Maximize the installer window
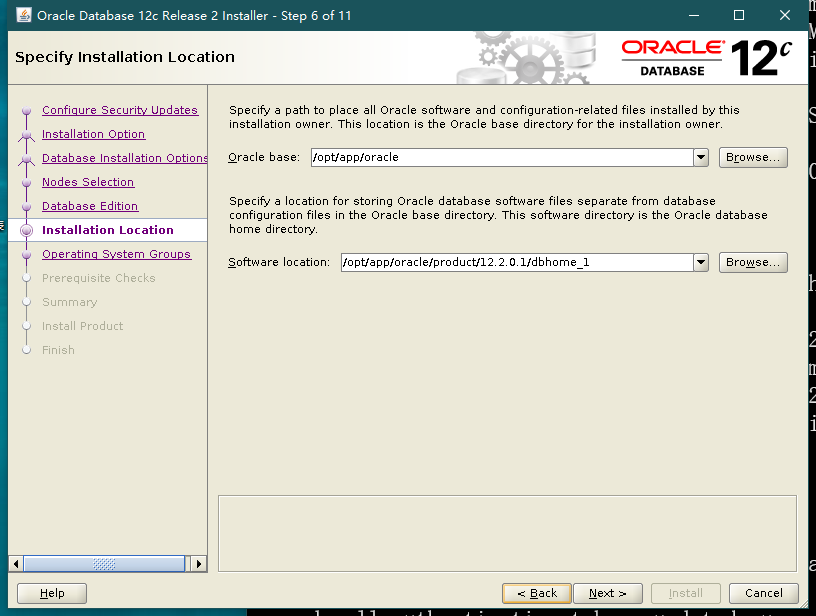Viewport: 816px width, 616px height. click(x=738, y=15)
